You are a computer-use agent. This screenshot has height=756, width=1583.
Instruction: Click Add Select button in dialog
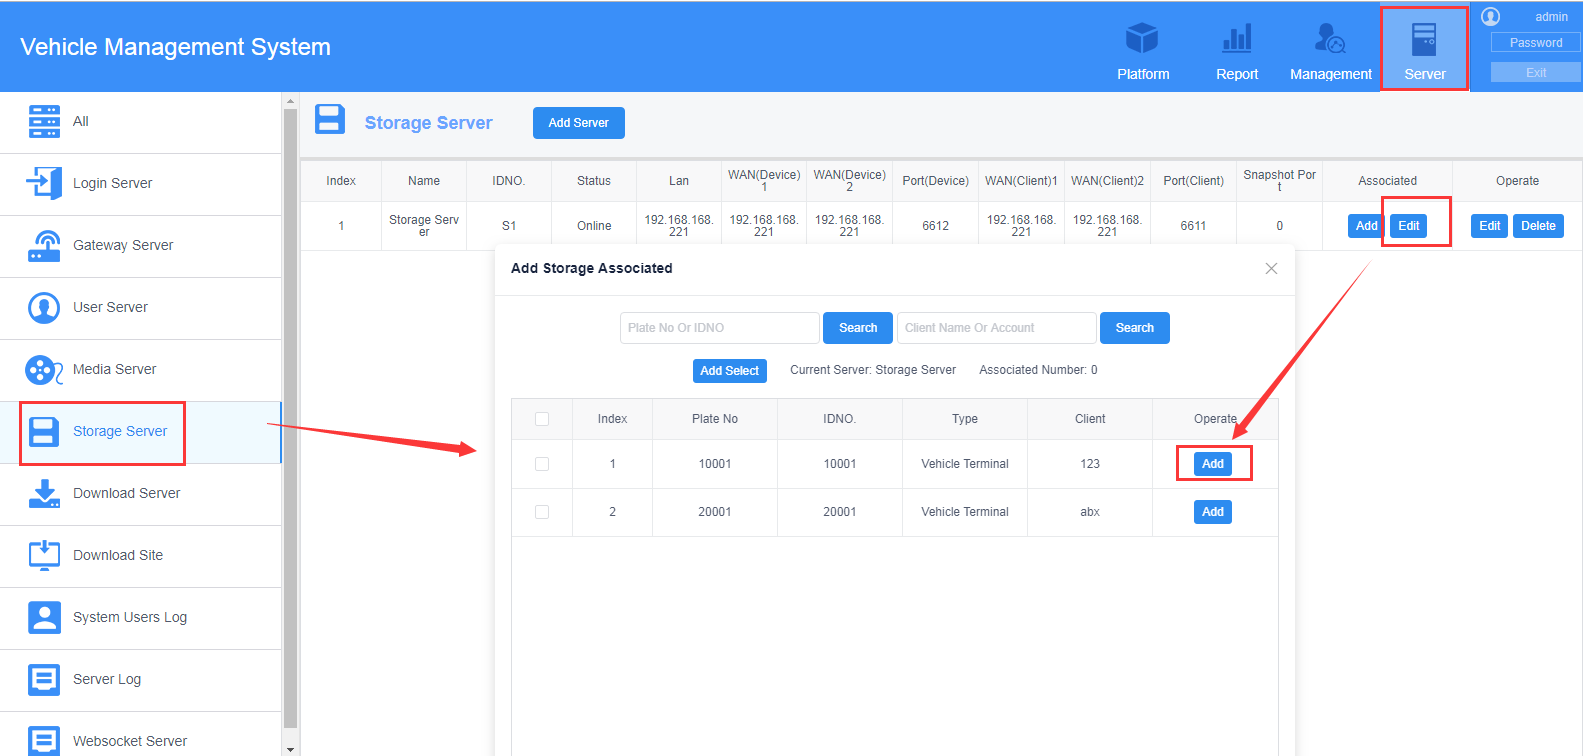point(730,371)
